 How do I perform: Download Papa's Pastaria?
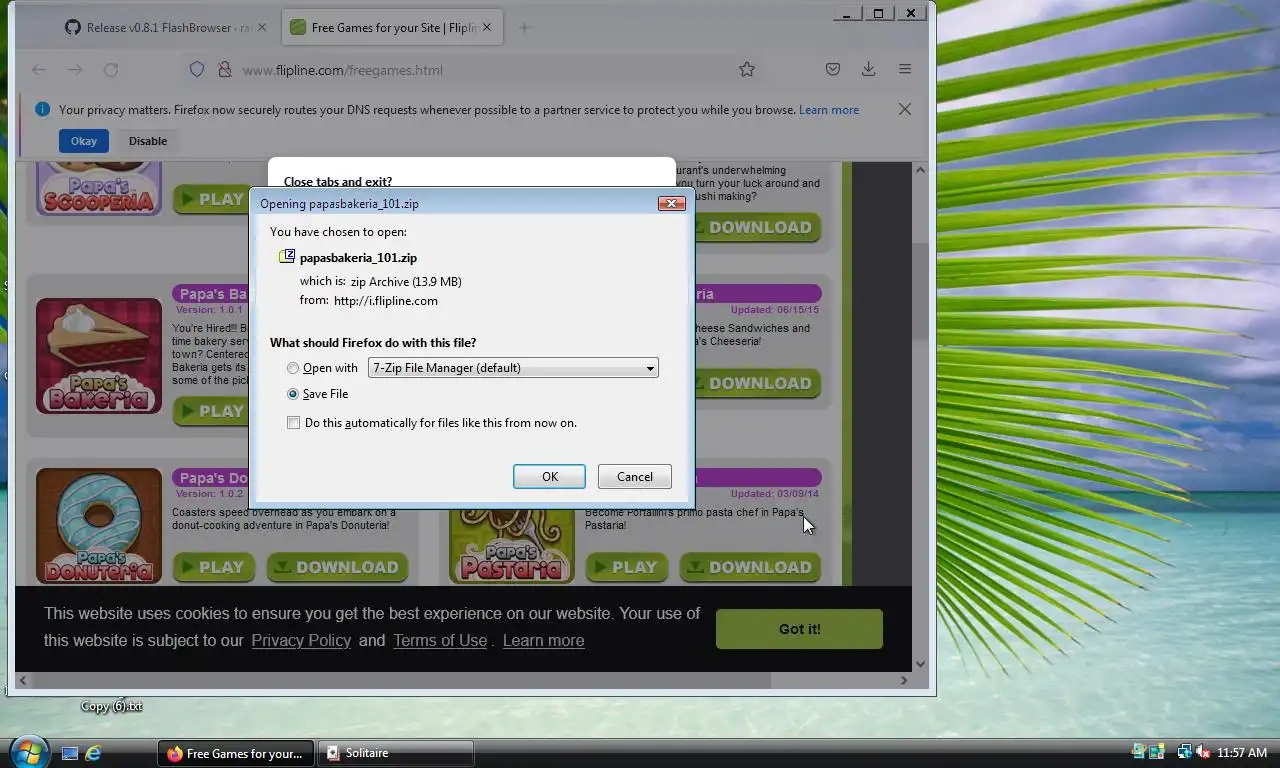point(750,567)
